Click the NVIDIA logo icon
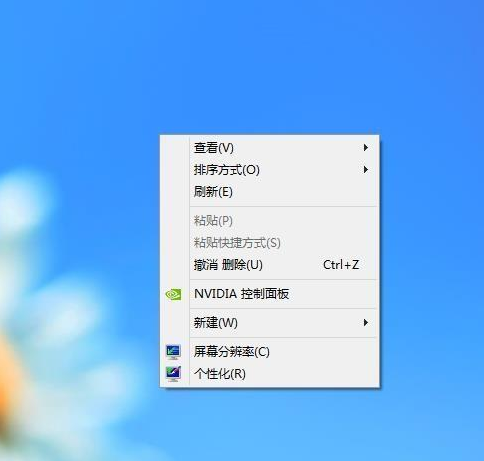Image resolution: width=484 pixels, height=461 pixels. point(173,294)
